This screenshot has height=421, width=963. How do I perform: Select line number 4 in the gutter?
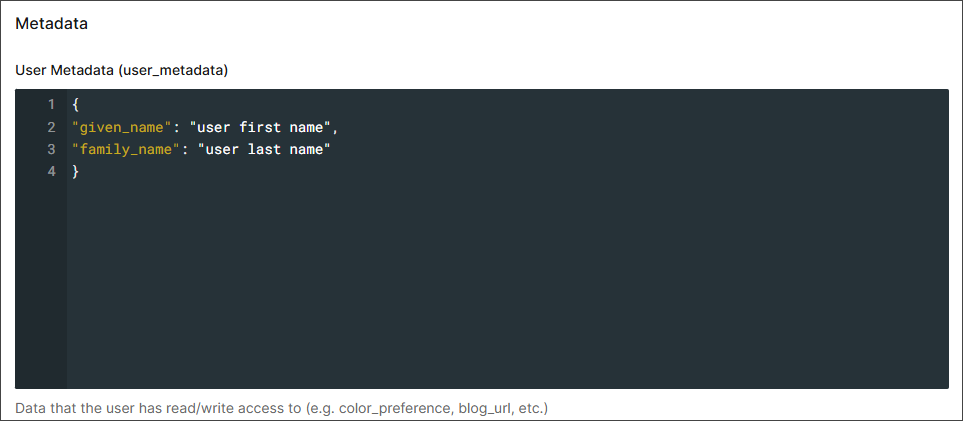pos(52,171)
